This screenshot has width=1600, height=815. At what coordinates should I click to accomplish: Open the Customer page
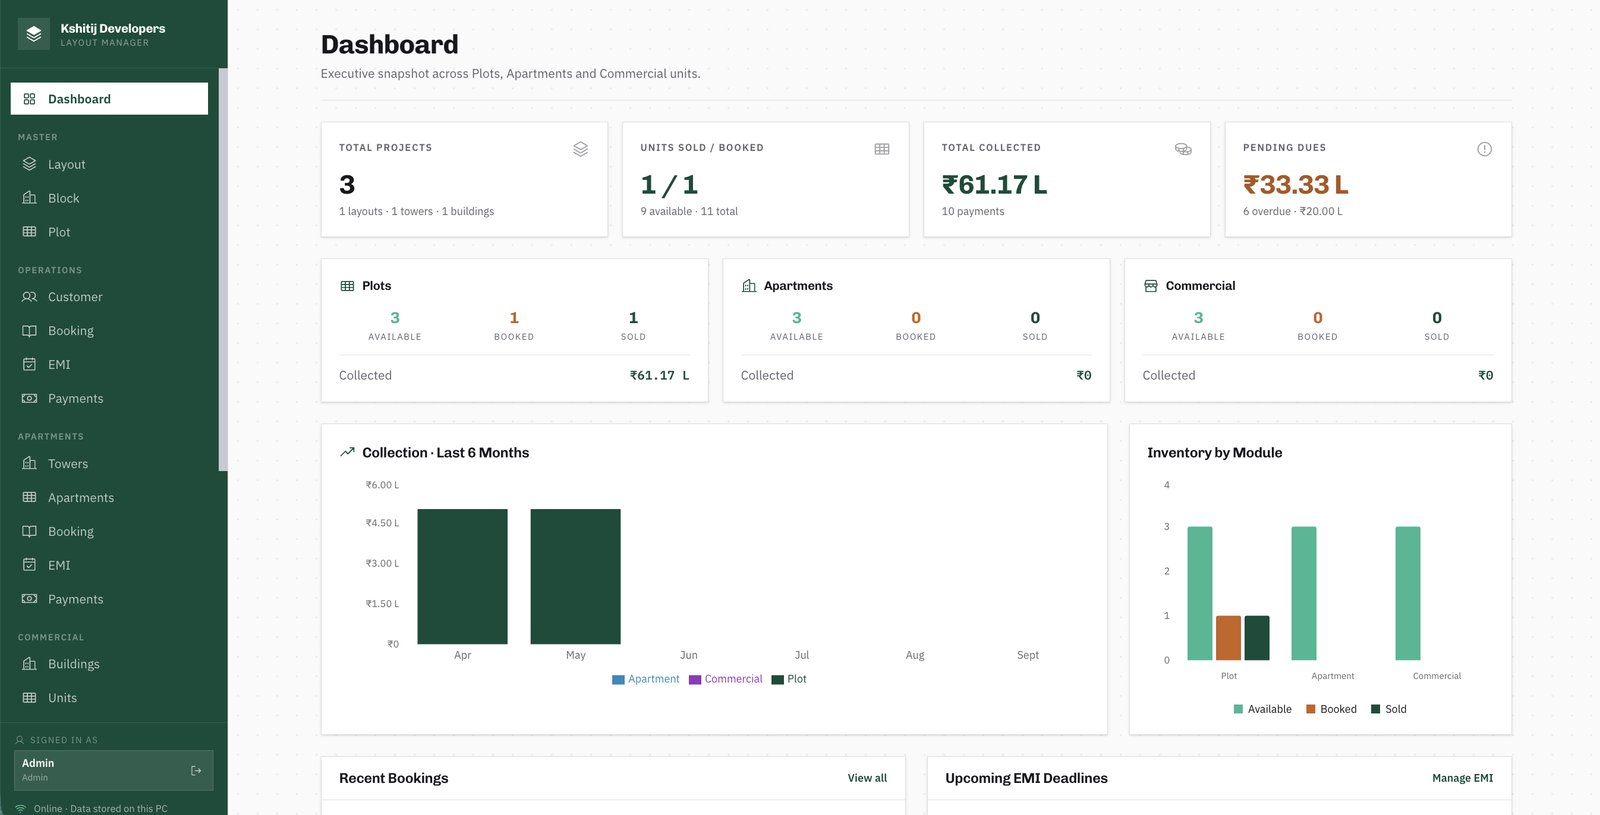coord(109,297)
